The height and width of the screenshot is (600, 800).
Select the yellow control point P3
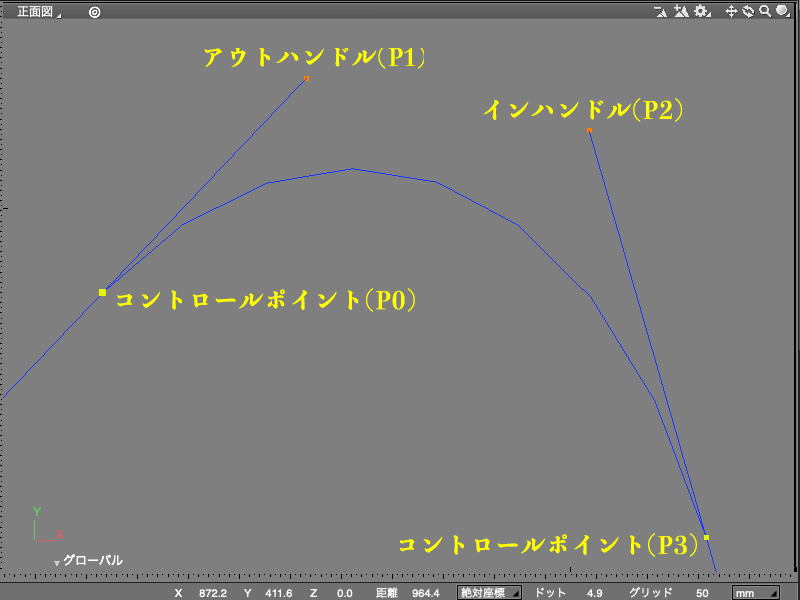pyautogui.click(x=706, y=537)
